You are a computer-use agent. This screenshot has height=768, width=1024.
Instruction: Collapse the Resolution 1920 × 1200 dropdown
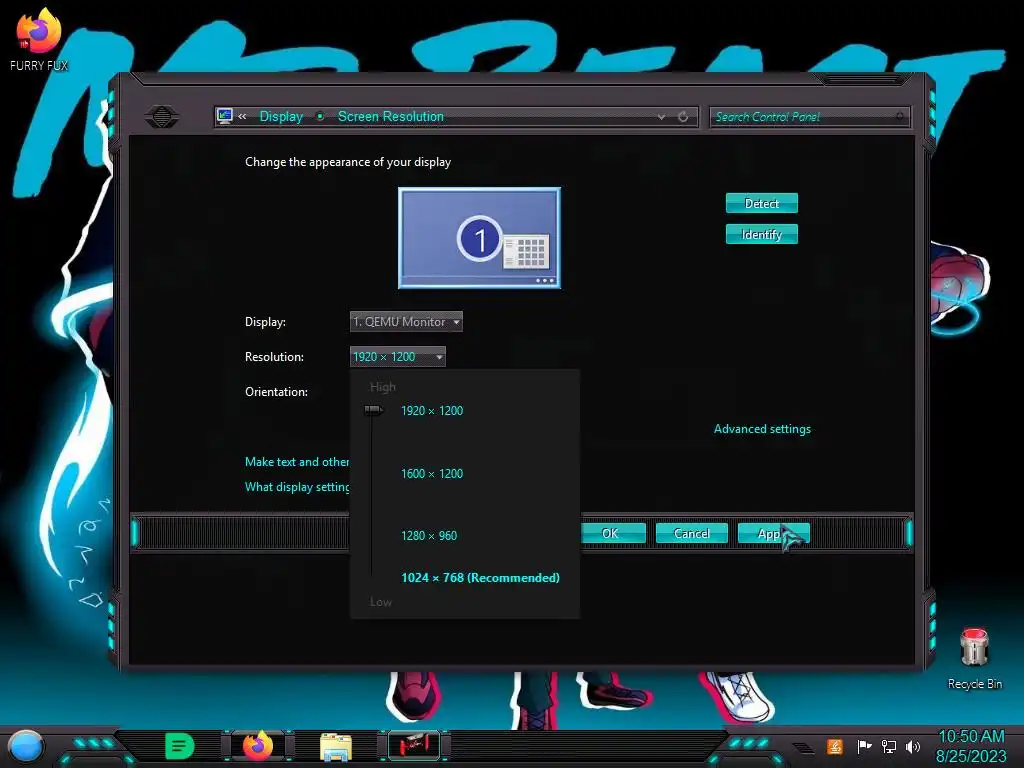(x=398, y=357)
